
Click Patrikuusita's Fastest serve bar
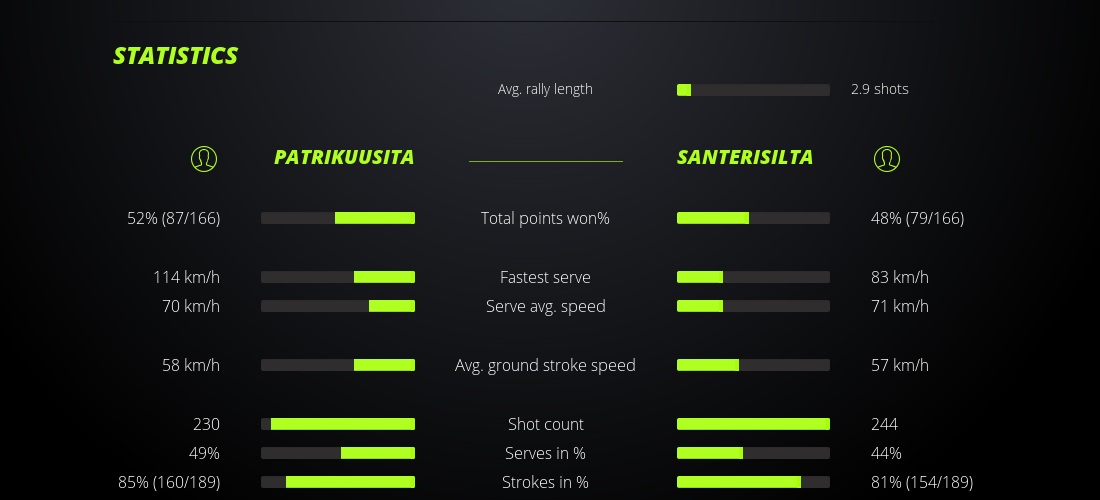pos(338,277)
